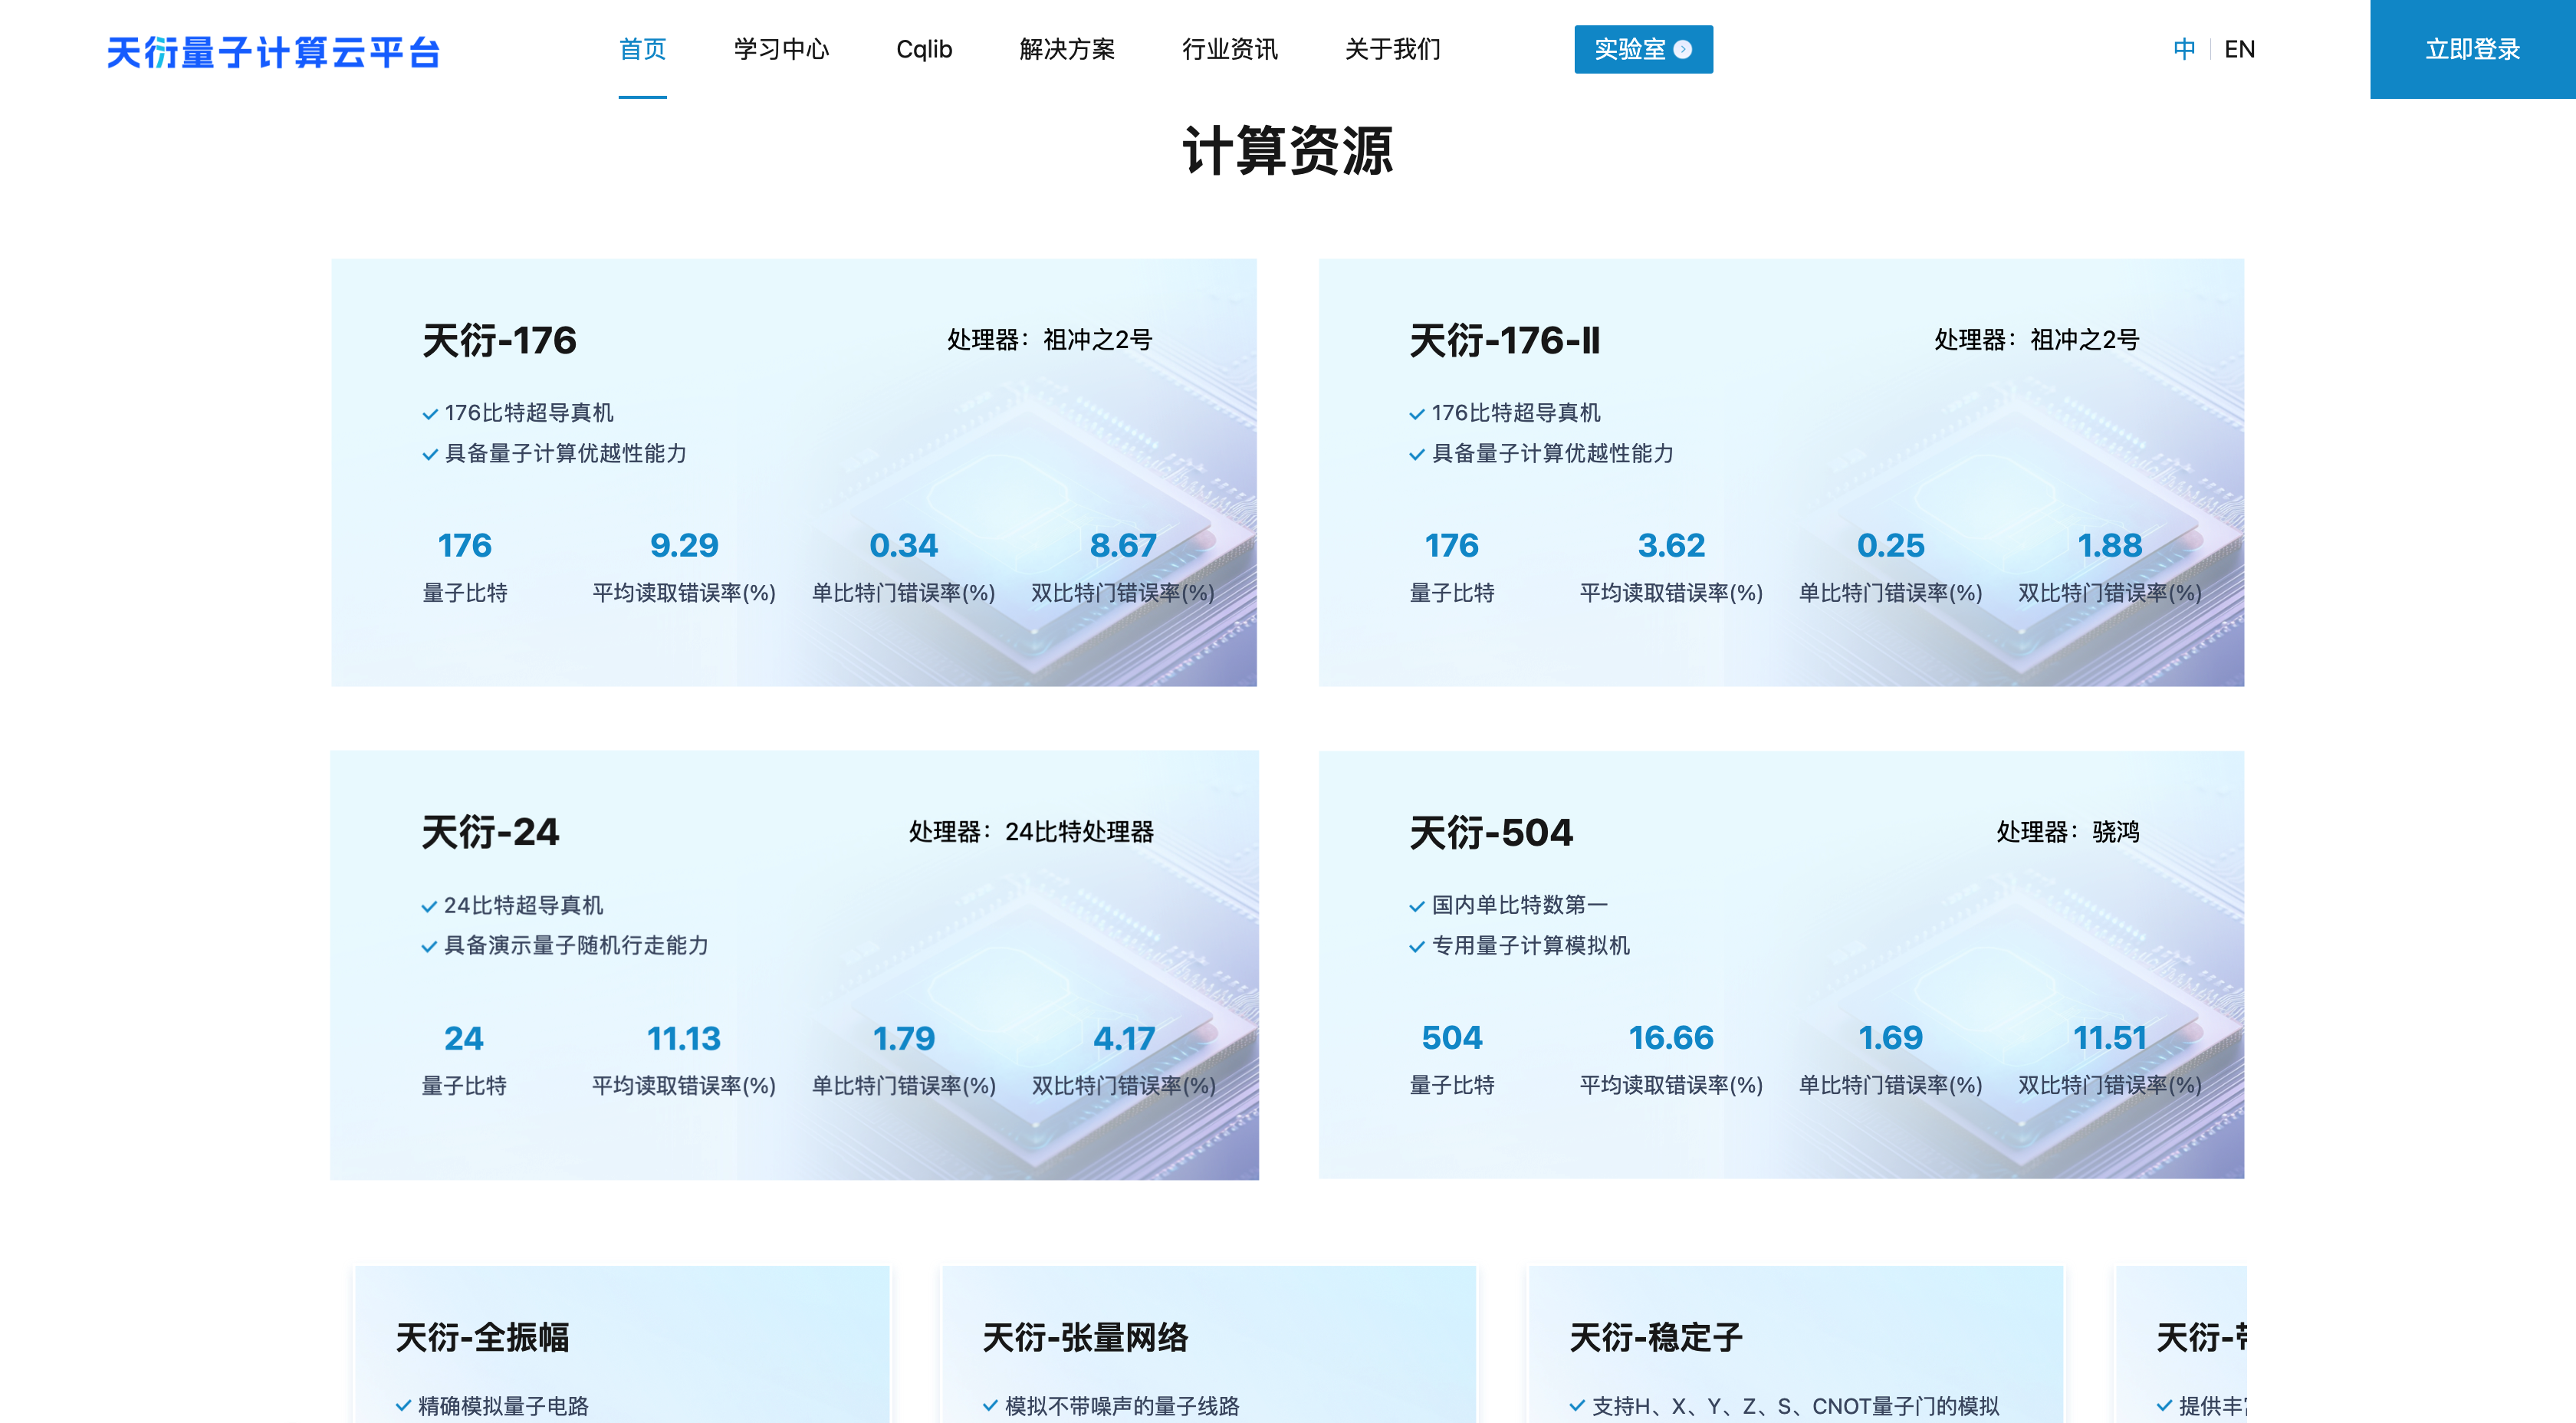This screenshot has width=2576, height=1423.
Task: Open the 行业资讯 link
Action: coord(1229,49)
